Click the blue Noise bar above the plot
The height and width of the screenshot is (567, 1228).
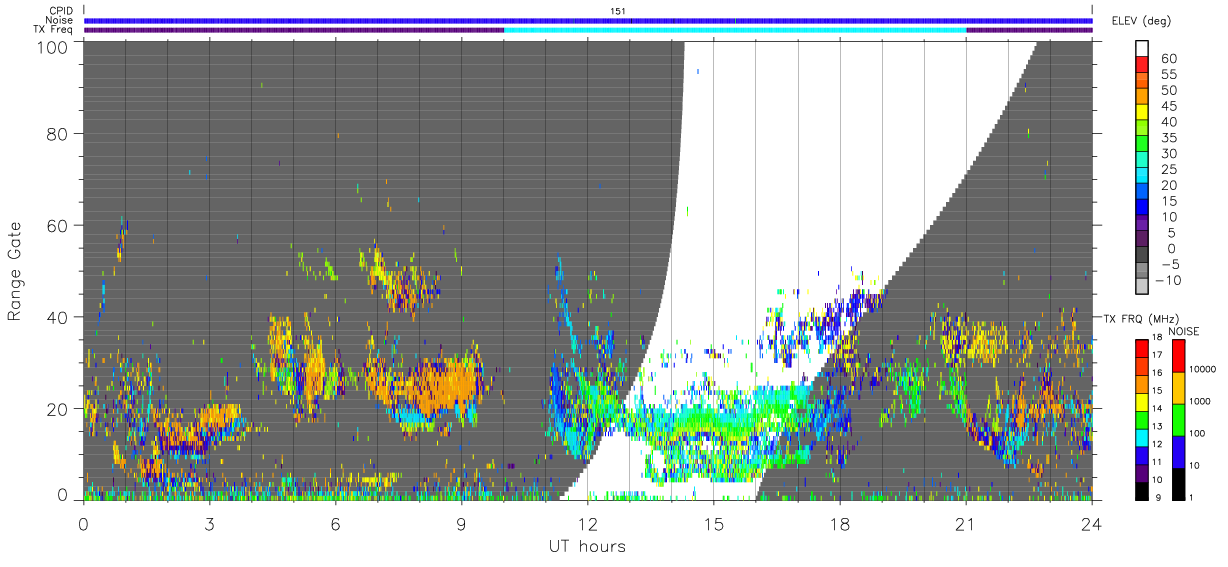click(x=588, y=20)
